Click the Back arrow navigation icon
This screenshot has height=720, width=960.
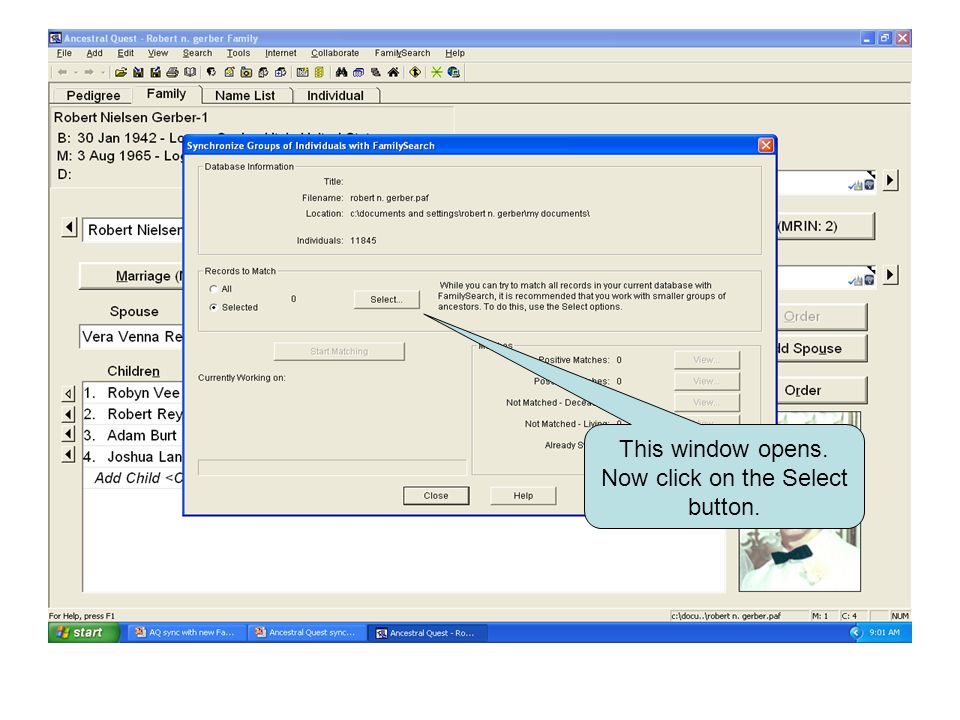(x=62, y=72)
